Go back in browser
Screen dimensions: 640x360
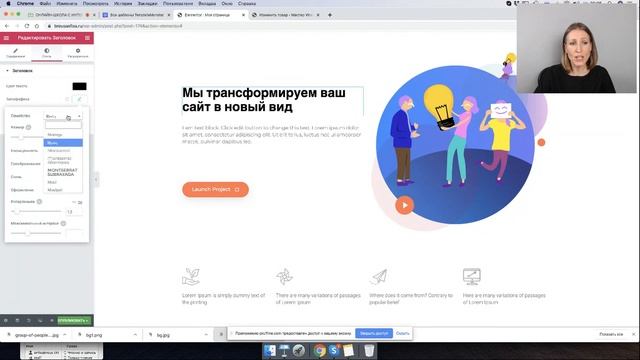(7, 26)
